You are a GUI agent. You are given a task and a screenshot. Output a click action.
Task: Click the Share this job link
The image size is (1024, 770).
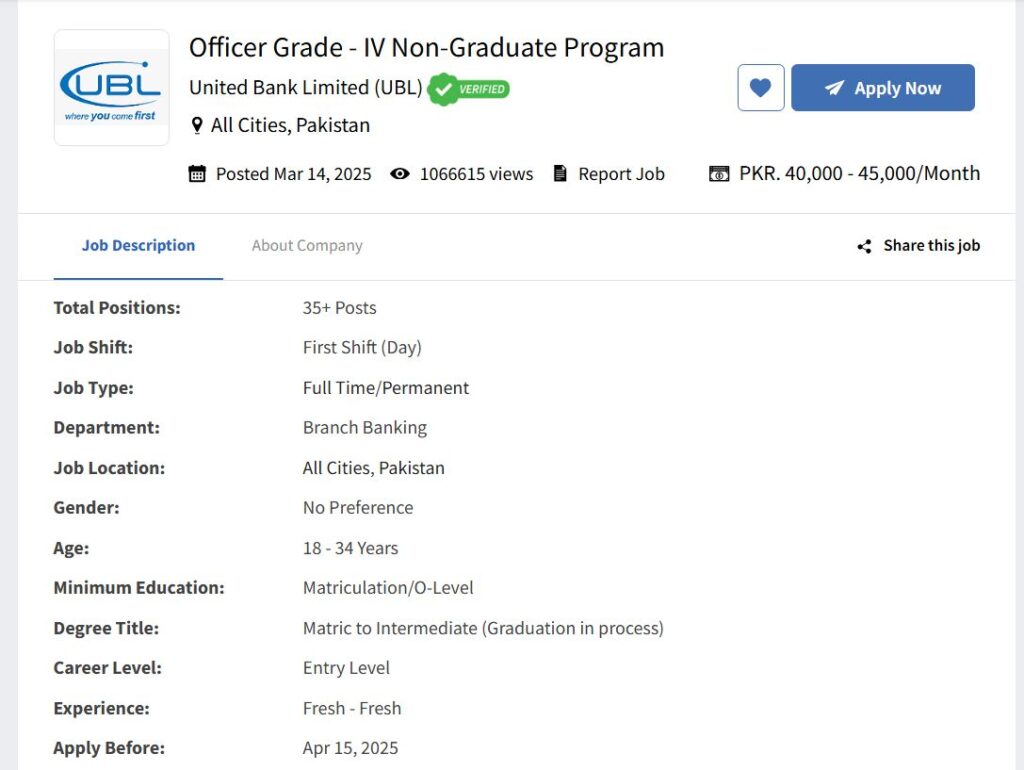click(x=931, y=246)
